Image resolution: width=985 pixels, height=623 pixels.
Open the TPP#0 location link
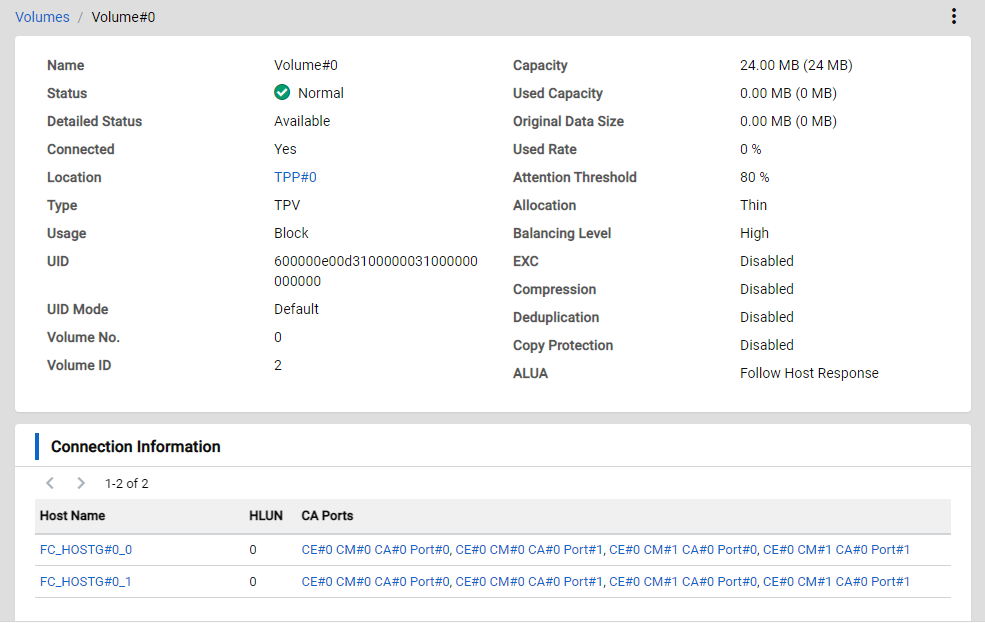pyautogui.click(x=295, y=177)
